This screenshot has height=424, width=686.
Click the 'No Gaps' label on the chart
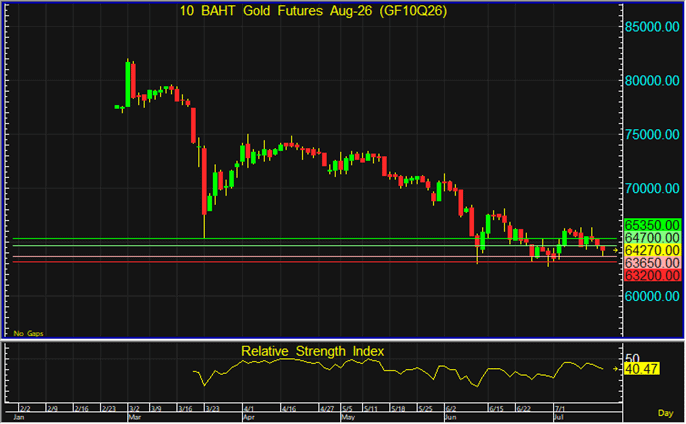tap(28, 333)
